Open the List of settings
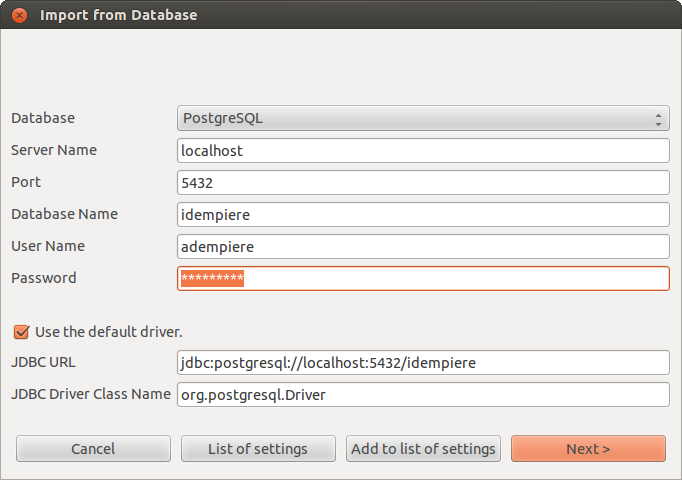The width and height of the screenshot is (682, 480). pos(258,449)
